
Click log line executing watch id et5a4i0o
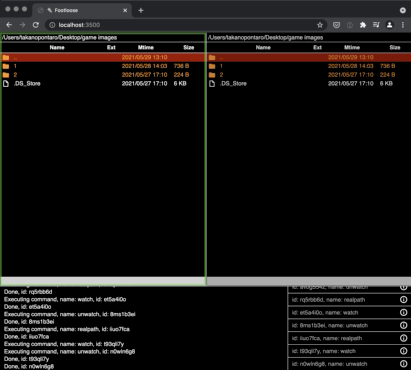click(x=65, y=299)
